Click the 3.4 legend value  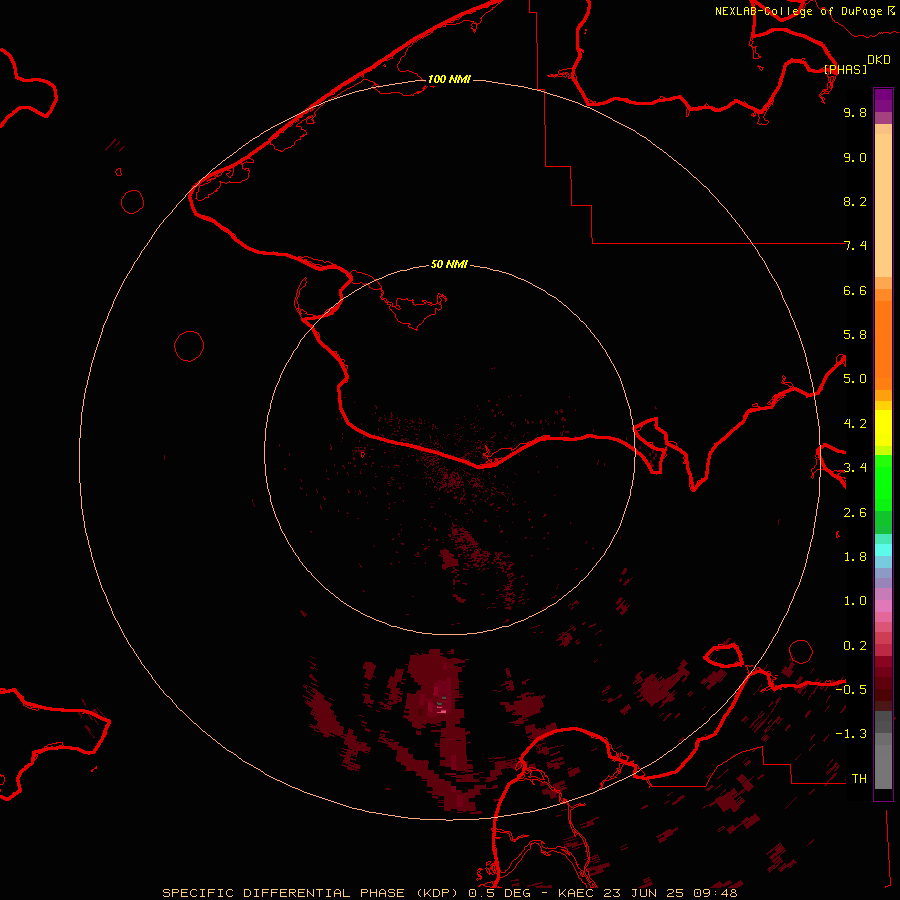click(x=855, y=468)
